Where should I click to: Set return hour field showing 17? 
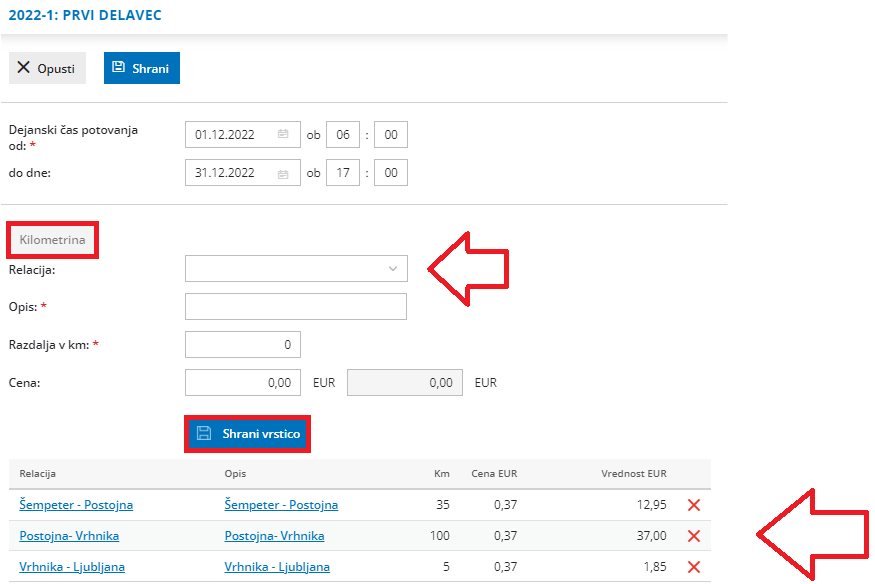coord(343,172)
